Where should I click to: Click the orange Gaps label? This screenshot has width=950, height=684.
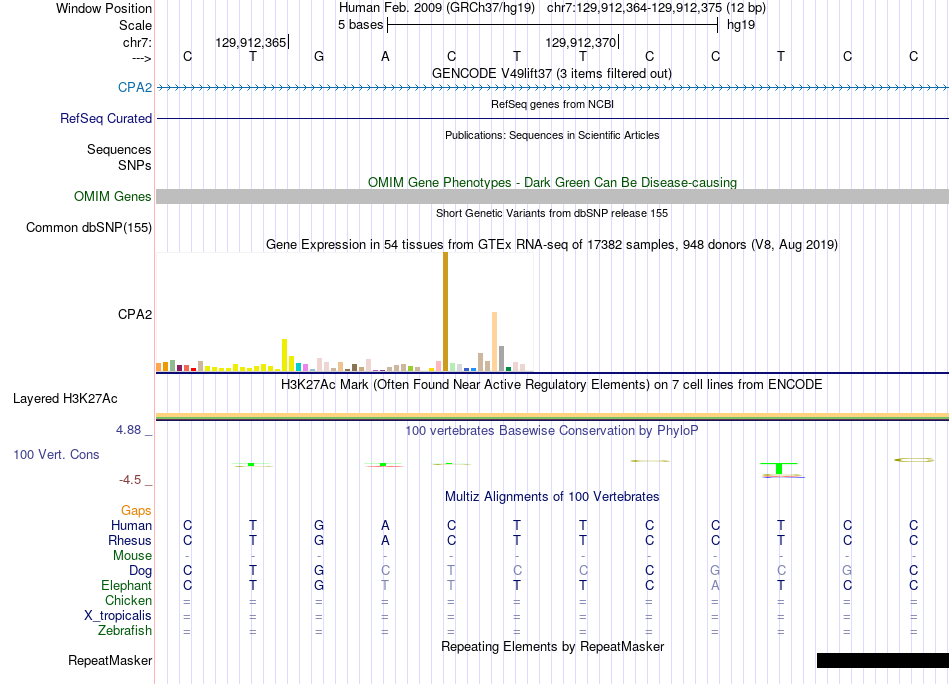[x=136, y=511]
